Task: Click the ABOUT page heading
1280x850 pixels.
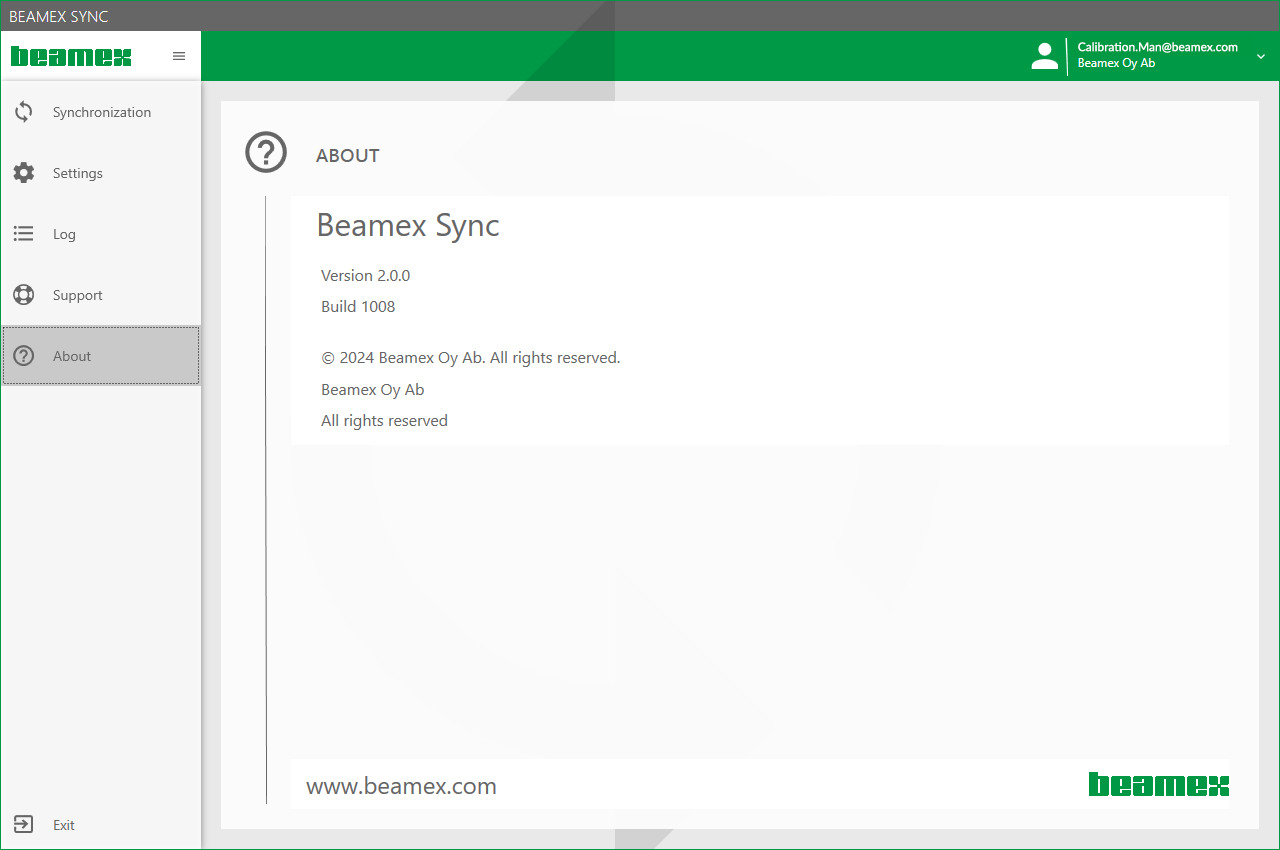Action: (348, 155)
